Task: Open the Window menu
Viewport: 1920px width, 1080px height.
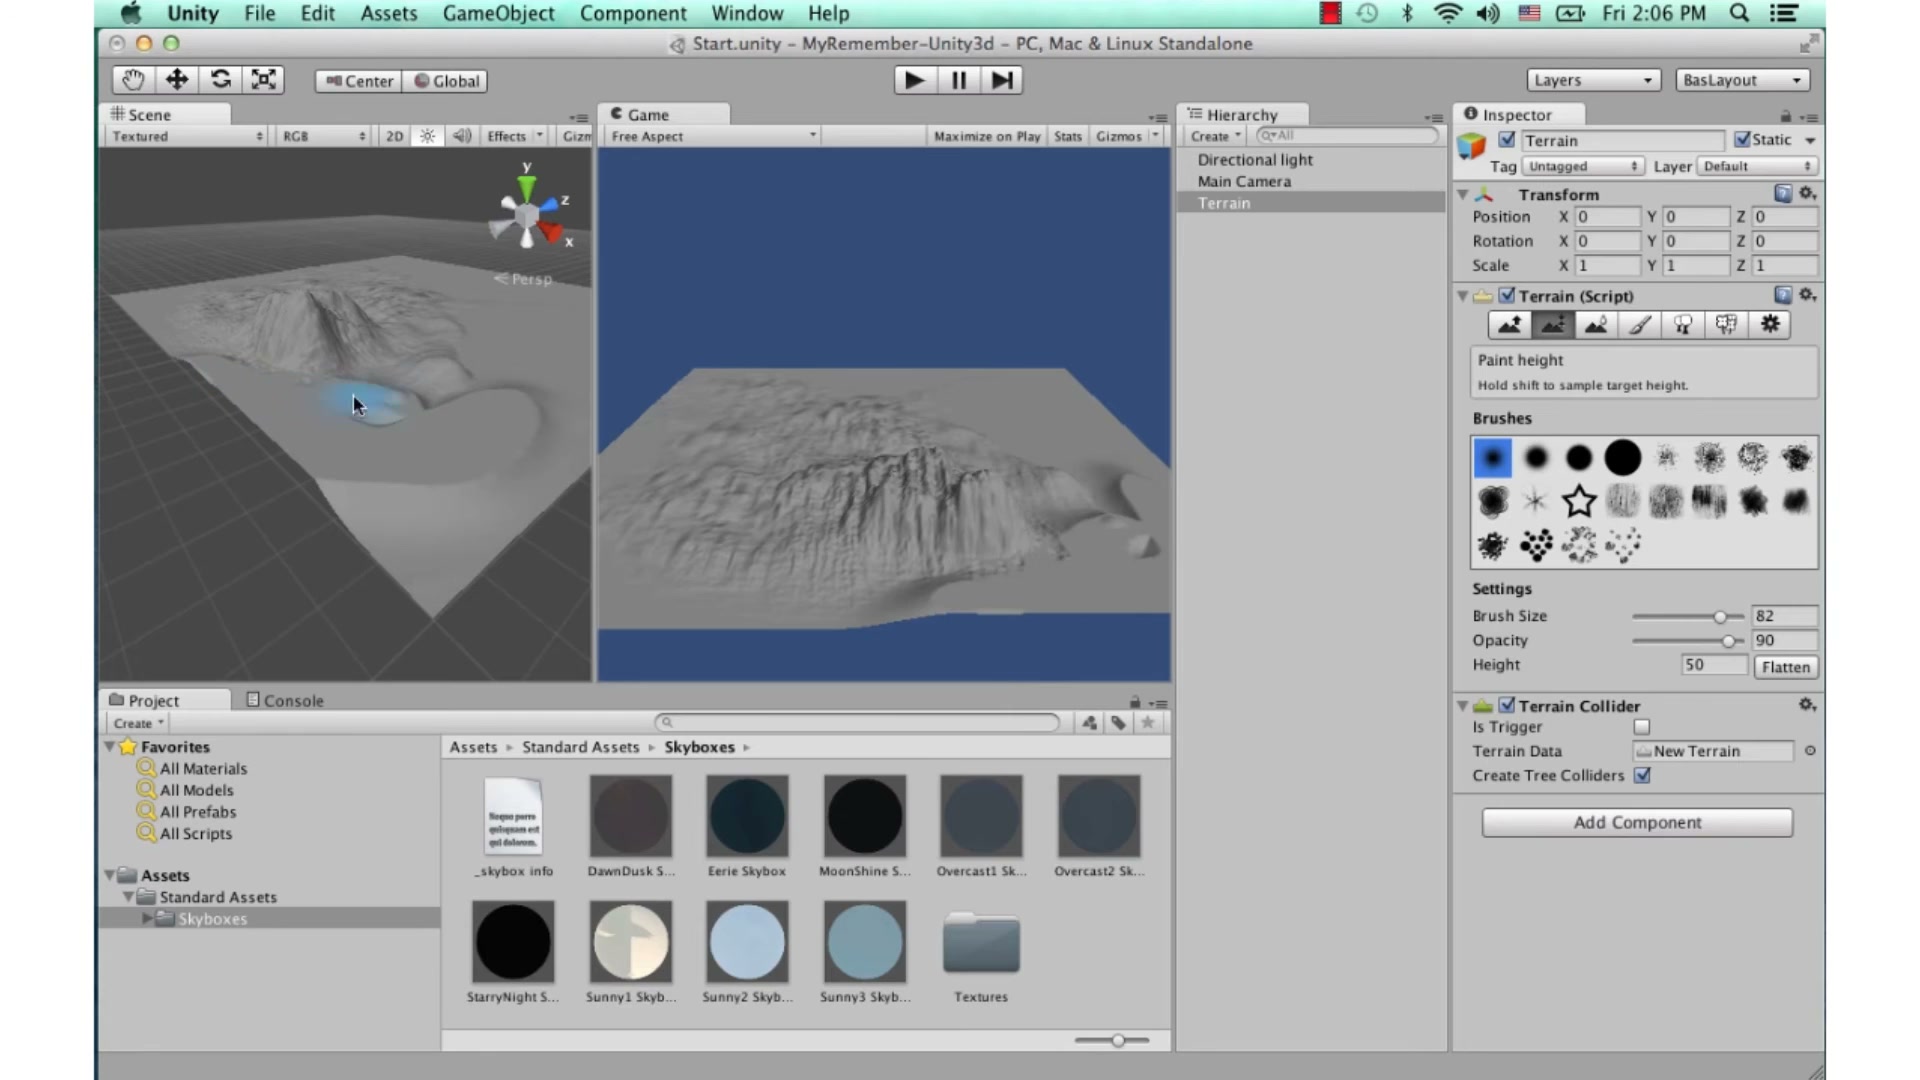Action: click(x=747, y=13)
